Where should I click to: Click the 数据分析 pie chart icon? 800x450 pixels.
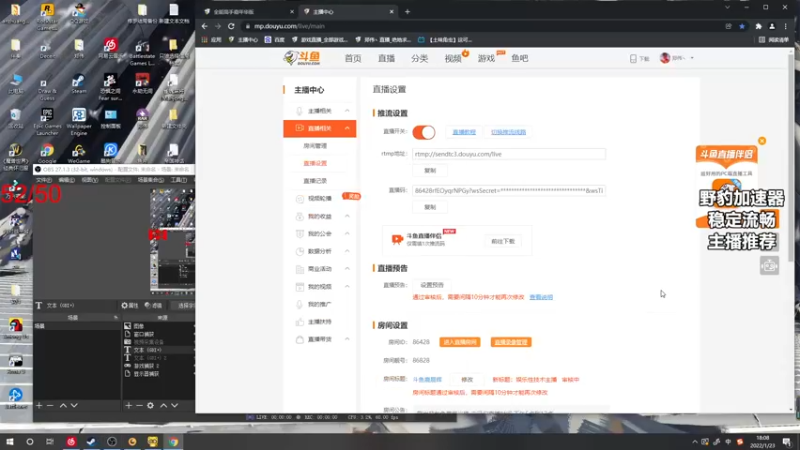coord(299,251)
